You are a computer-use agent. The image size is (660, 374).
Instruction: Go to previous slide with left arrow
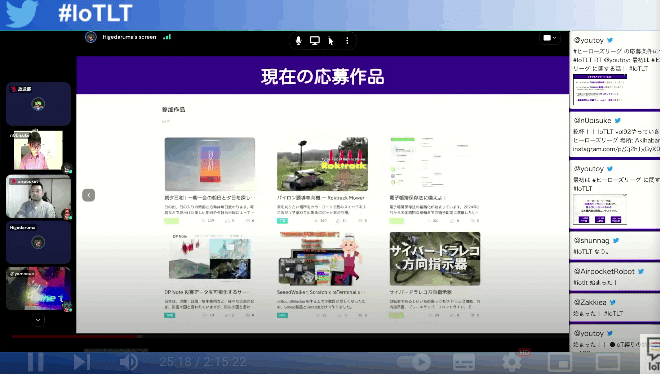coord(88,195)
